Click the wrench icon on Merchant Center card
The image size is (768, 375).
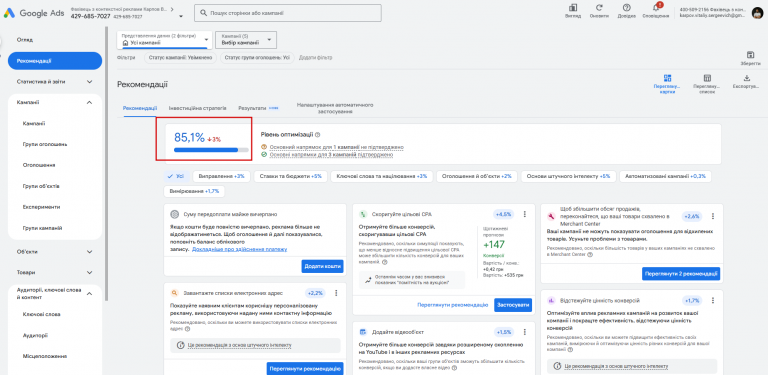pos(551,215)
